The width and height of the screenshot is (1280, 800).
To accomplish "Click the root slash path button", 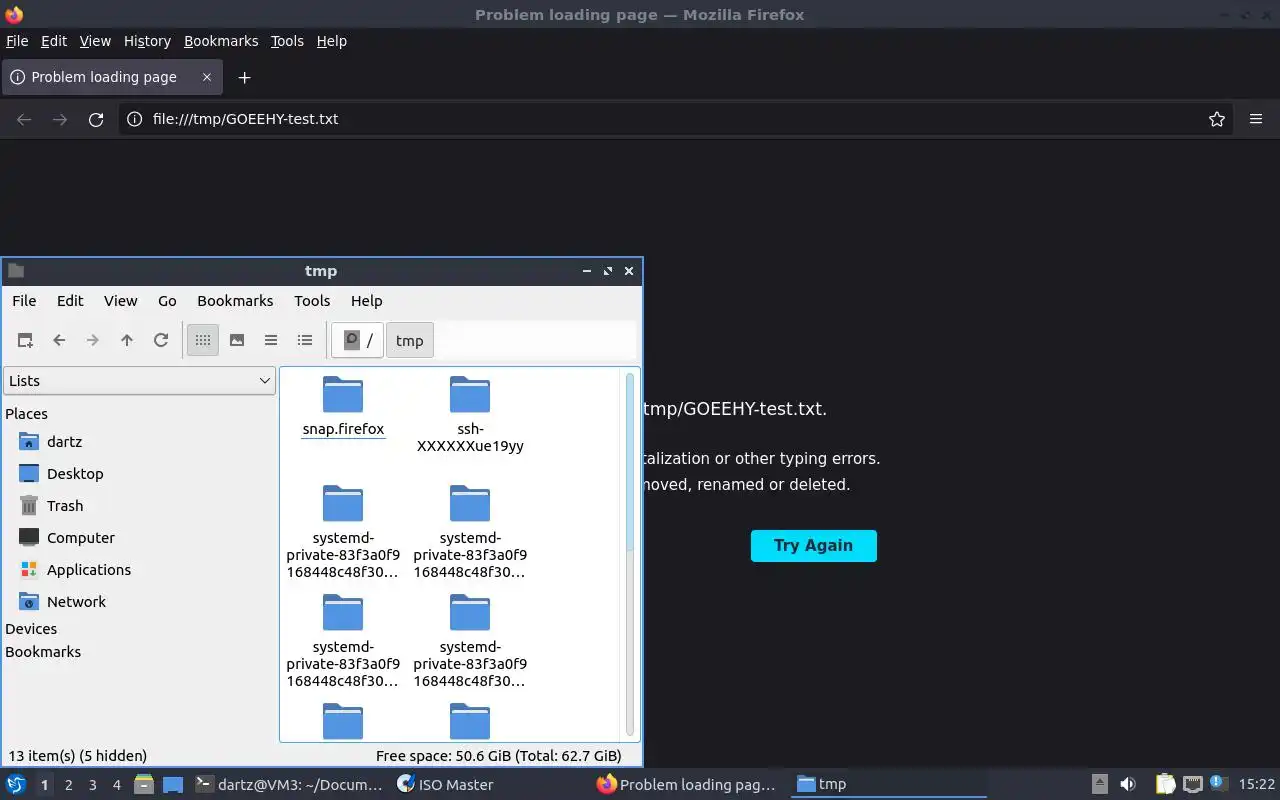I will (x=358, y=340).
